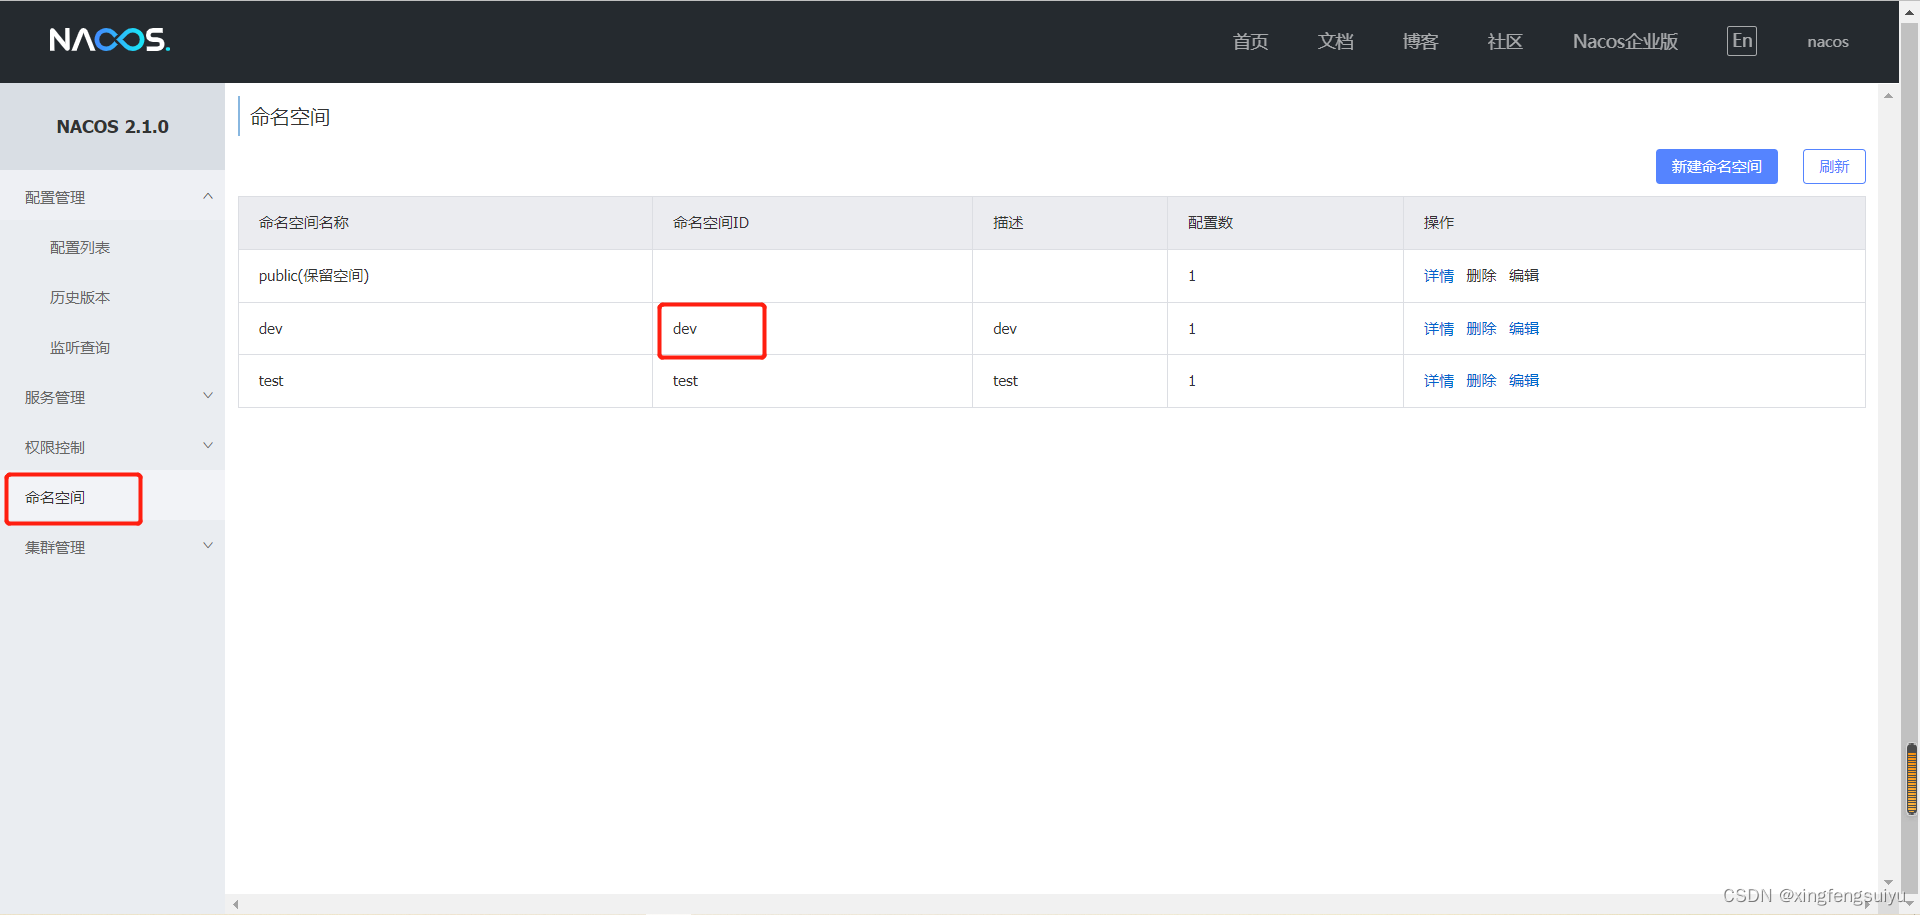Click the 命名空间ID column header
The height and width of the screenshot is (915, 1920).
(x=812, y=223)
